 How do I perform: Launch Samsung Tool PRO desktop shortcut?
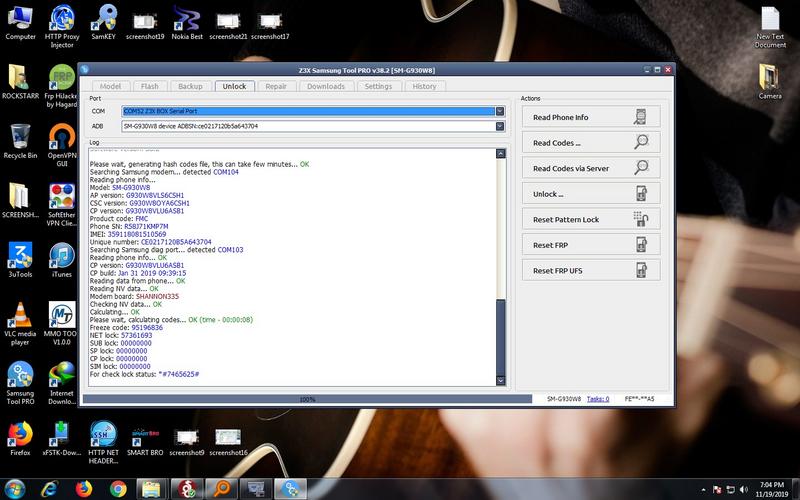20,383
